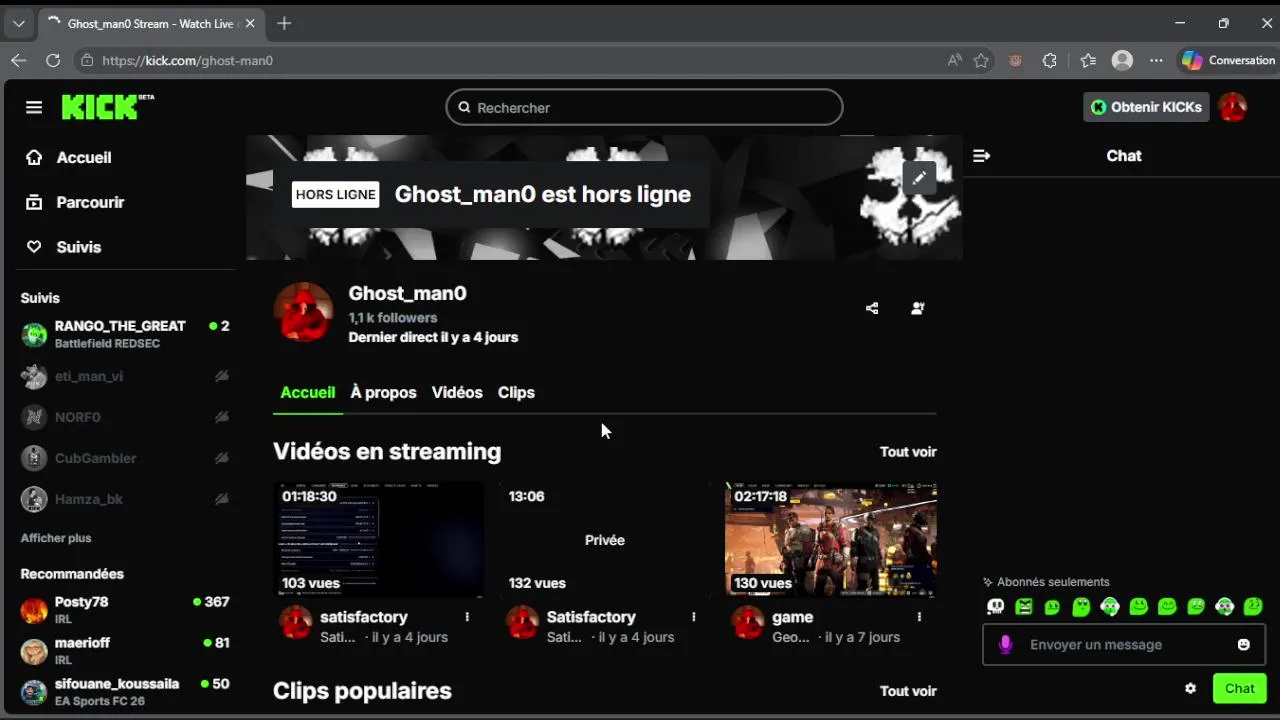Open the 01:18:30 satisfactory video thumbnail
Screen dimensions: 1280x720
(379, 539)
